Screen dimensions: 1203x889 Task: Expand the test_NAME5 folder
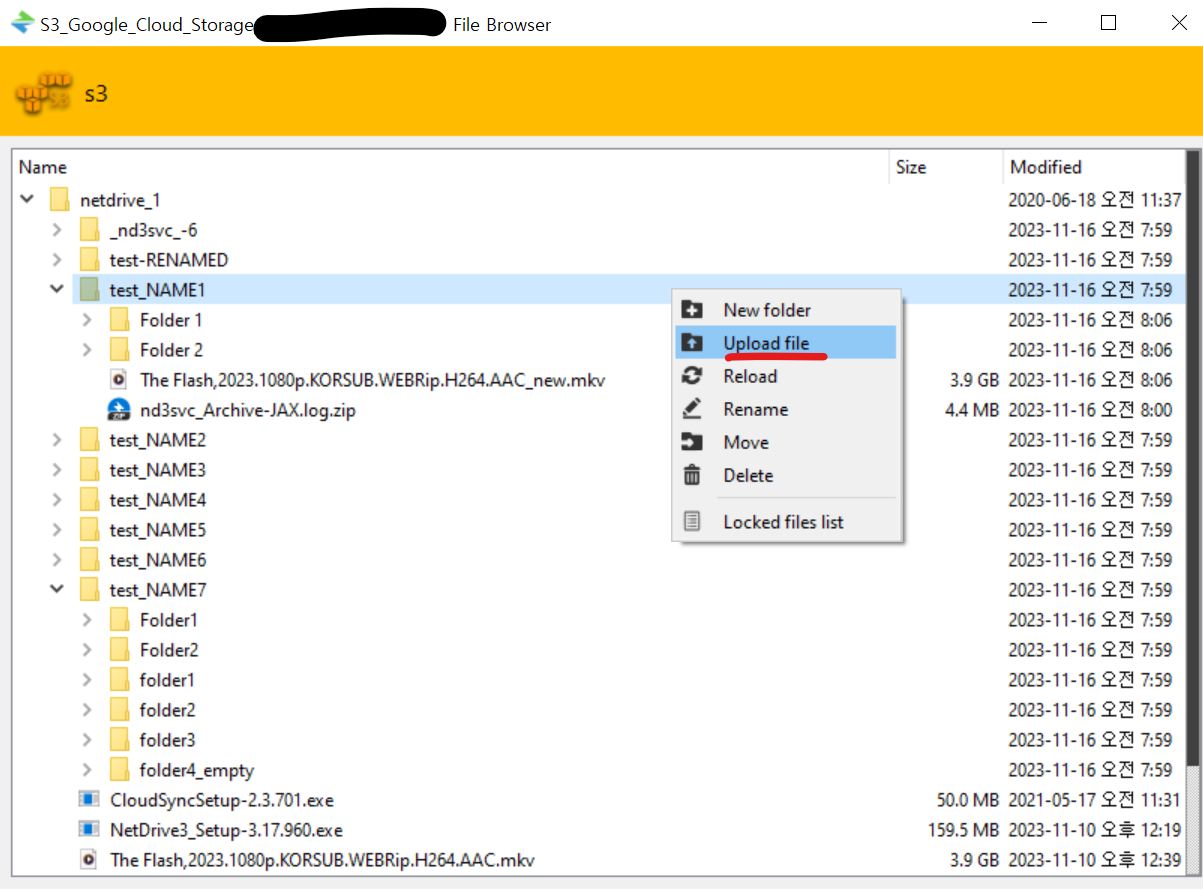(57, 530)
